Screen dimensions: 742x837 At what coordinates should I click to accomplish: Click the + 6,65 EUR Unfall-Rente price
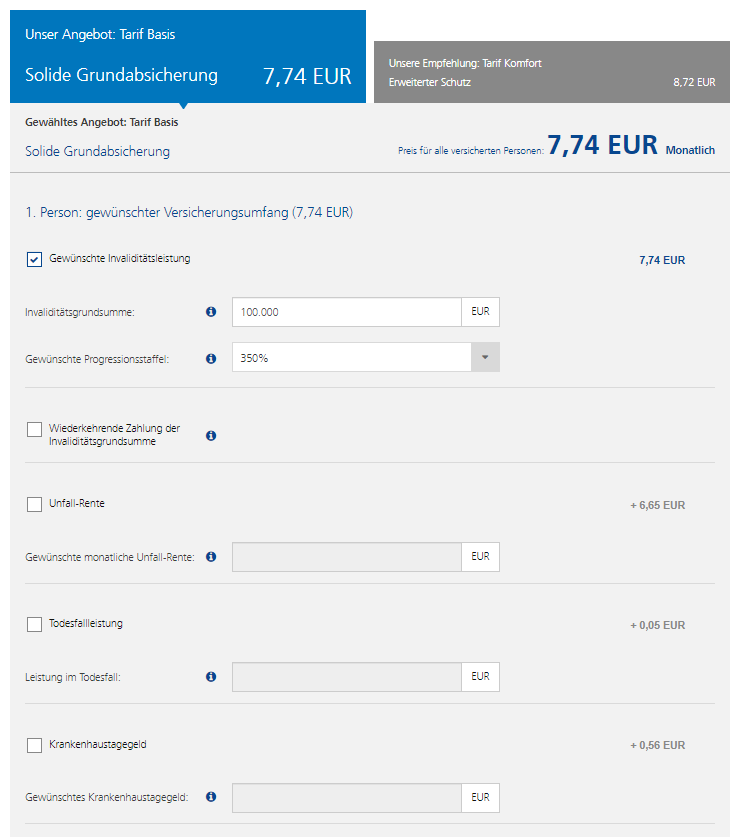click(x=658, y=505)
